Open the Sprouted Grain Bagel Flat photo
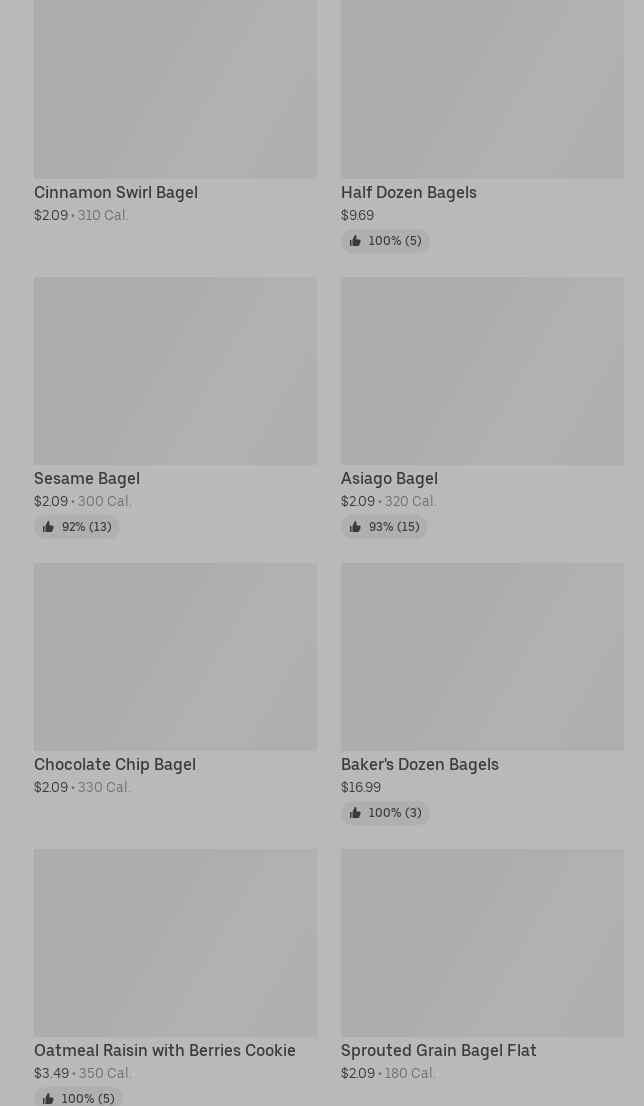The height and width of the screenshot is (1106, 644). coord(482,943)
